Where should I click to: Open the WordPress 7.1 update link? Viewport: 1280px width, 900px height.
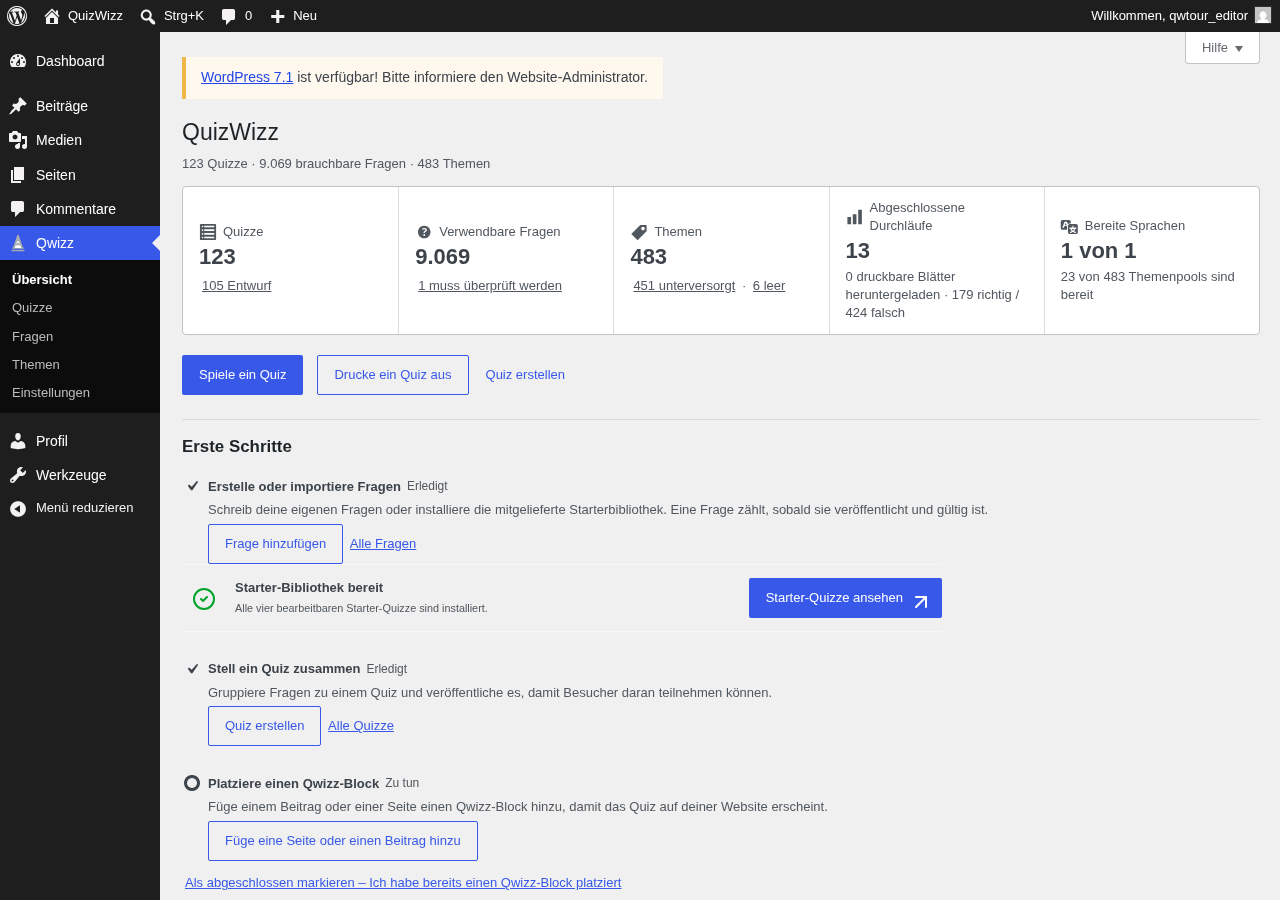coord(247,77)
